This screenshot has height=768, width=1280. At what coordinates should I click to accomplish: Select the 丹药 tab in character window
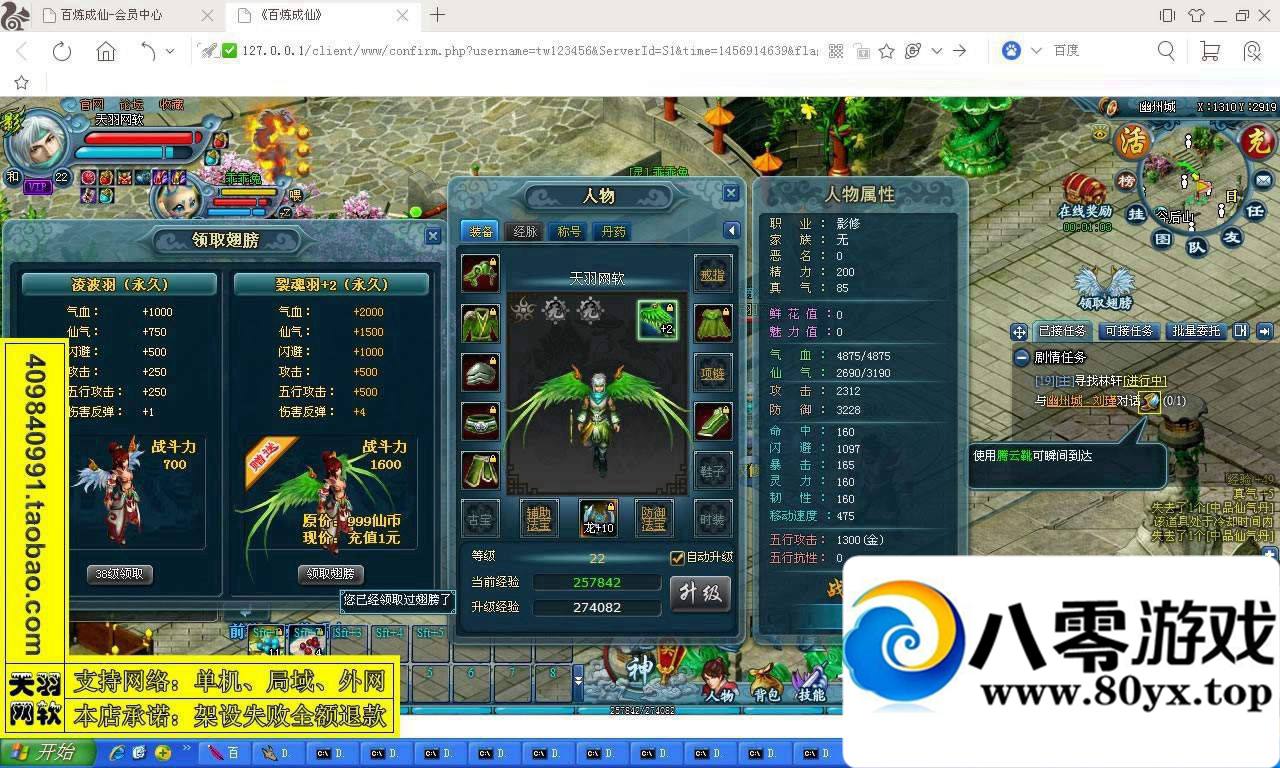click(612, 231)
